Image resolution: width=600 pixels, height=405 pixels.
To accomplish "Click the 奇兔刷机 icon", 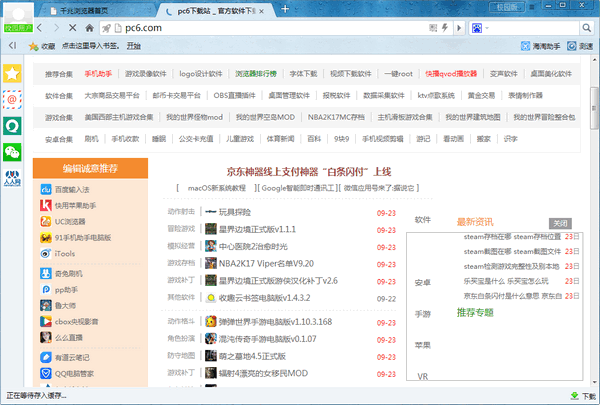I will tap(46, 274).
